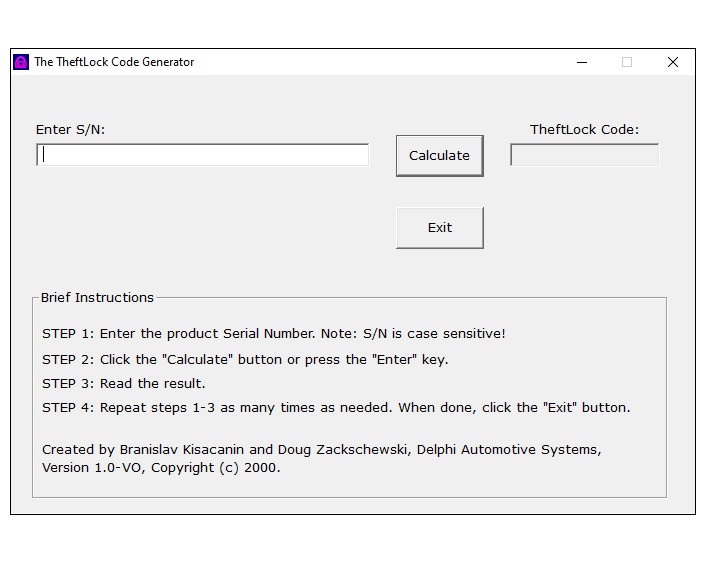Select the TheftLock Code output field
Image resolution: width=707 pixels, height=580 pixels.
tap(584, 155)
